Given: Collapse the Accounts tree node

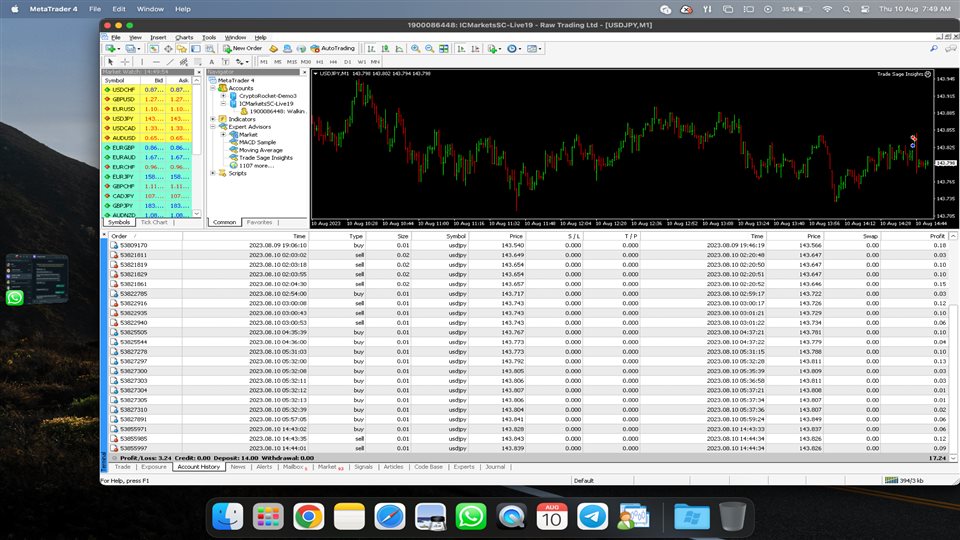Looking at the screenshot, I should [213, 88].
